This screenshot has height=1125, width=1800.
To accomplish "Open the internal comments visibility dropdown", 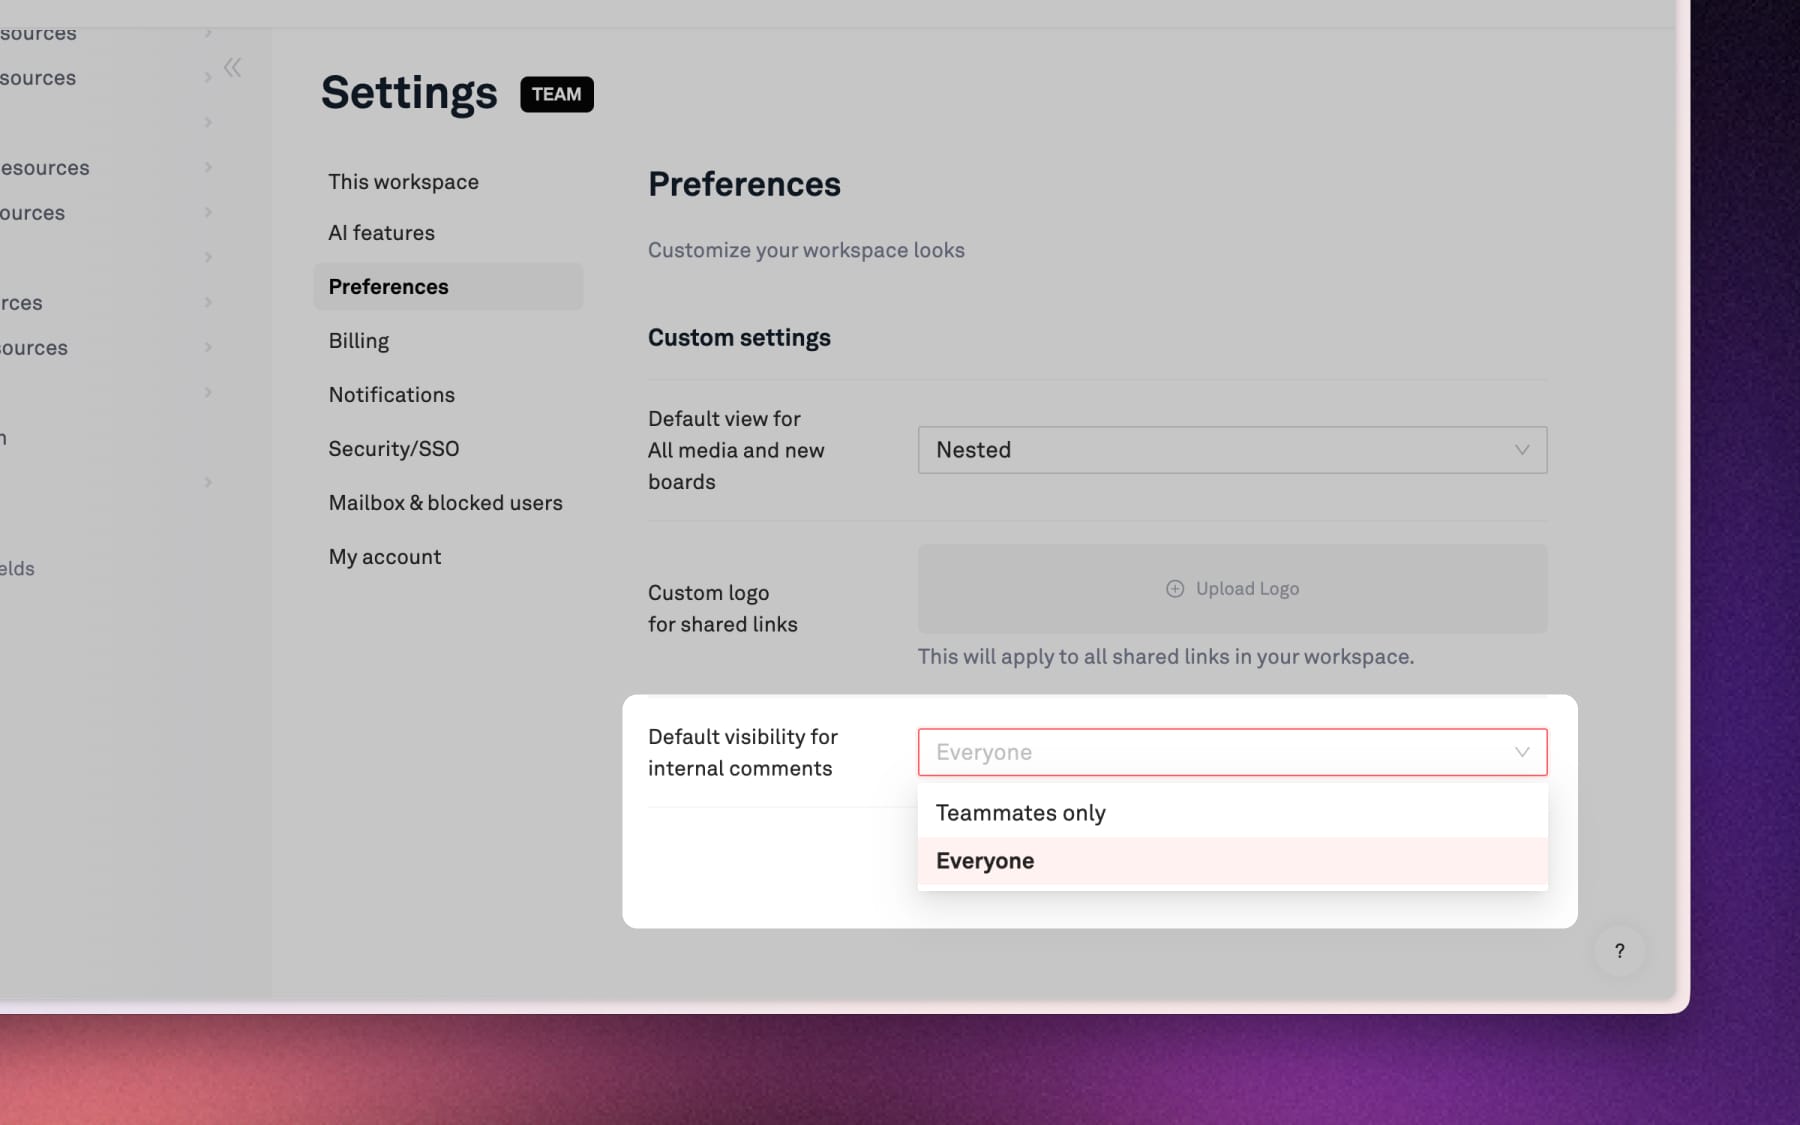I will (1232, 752).
